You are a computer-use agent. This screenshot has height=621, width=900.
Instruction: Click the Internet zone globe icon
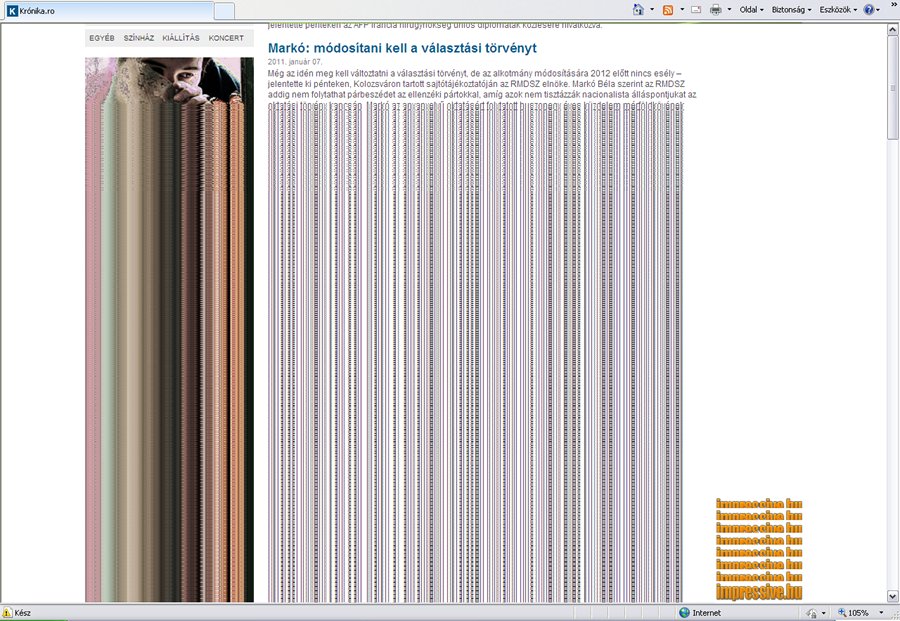(684, 612)
